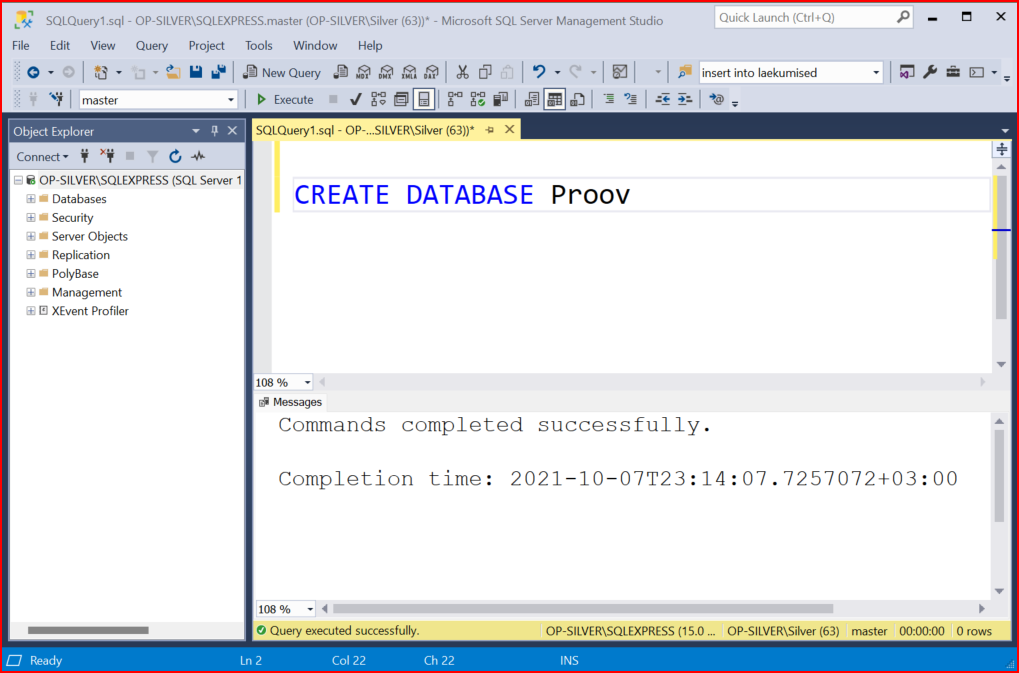Click the Change Connection icon
Viewport: 1019px width, 673px height.
(57, 99)
